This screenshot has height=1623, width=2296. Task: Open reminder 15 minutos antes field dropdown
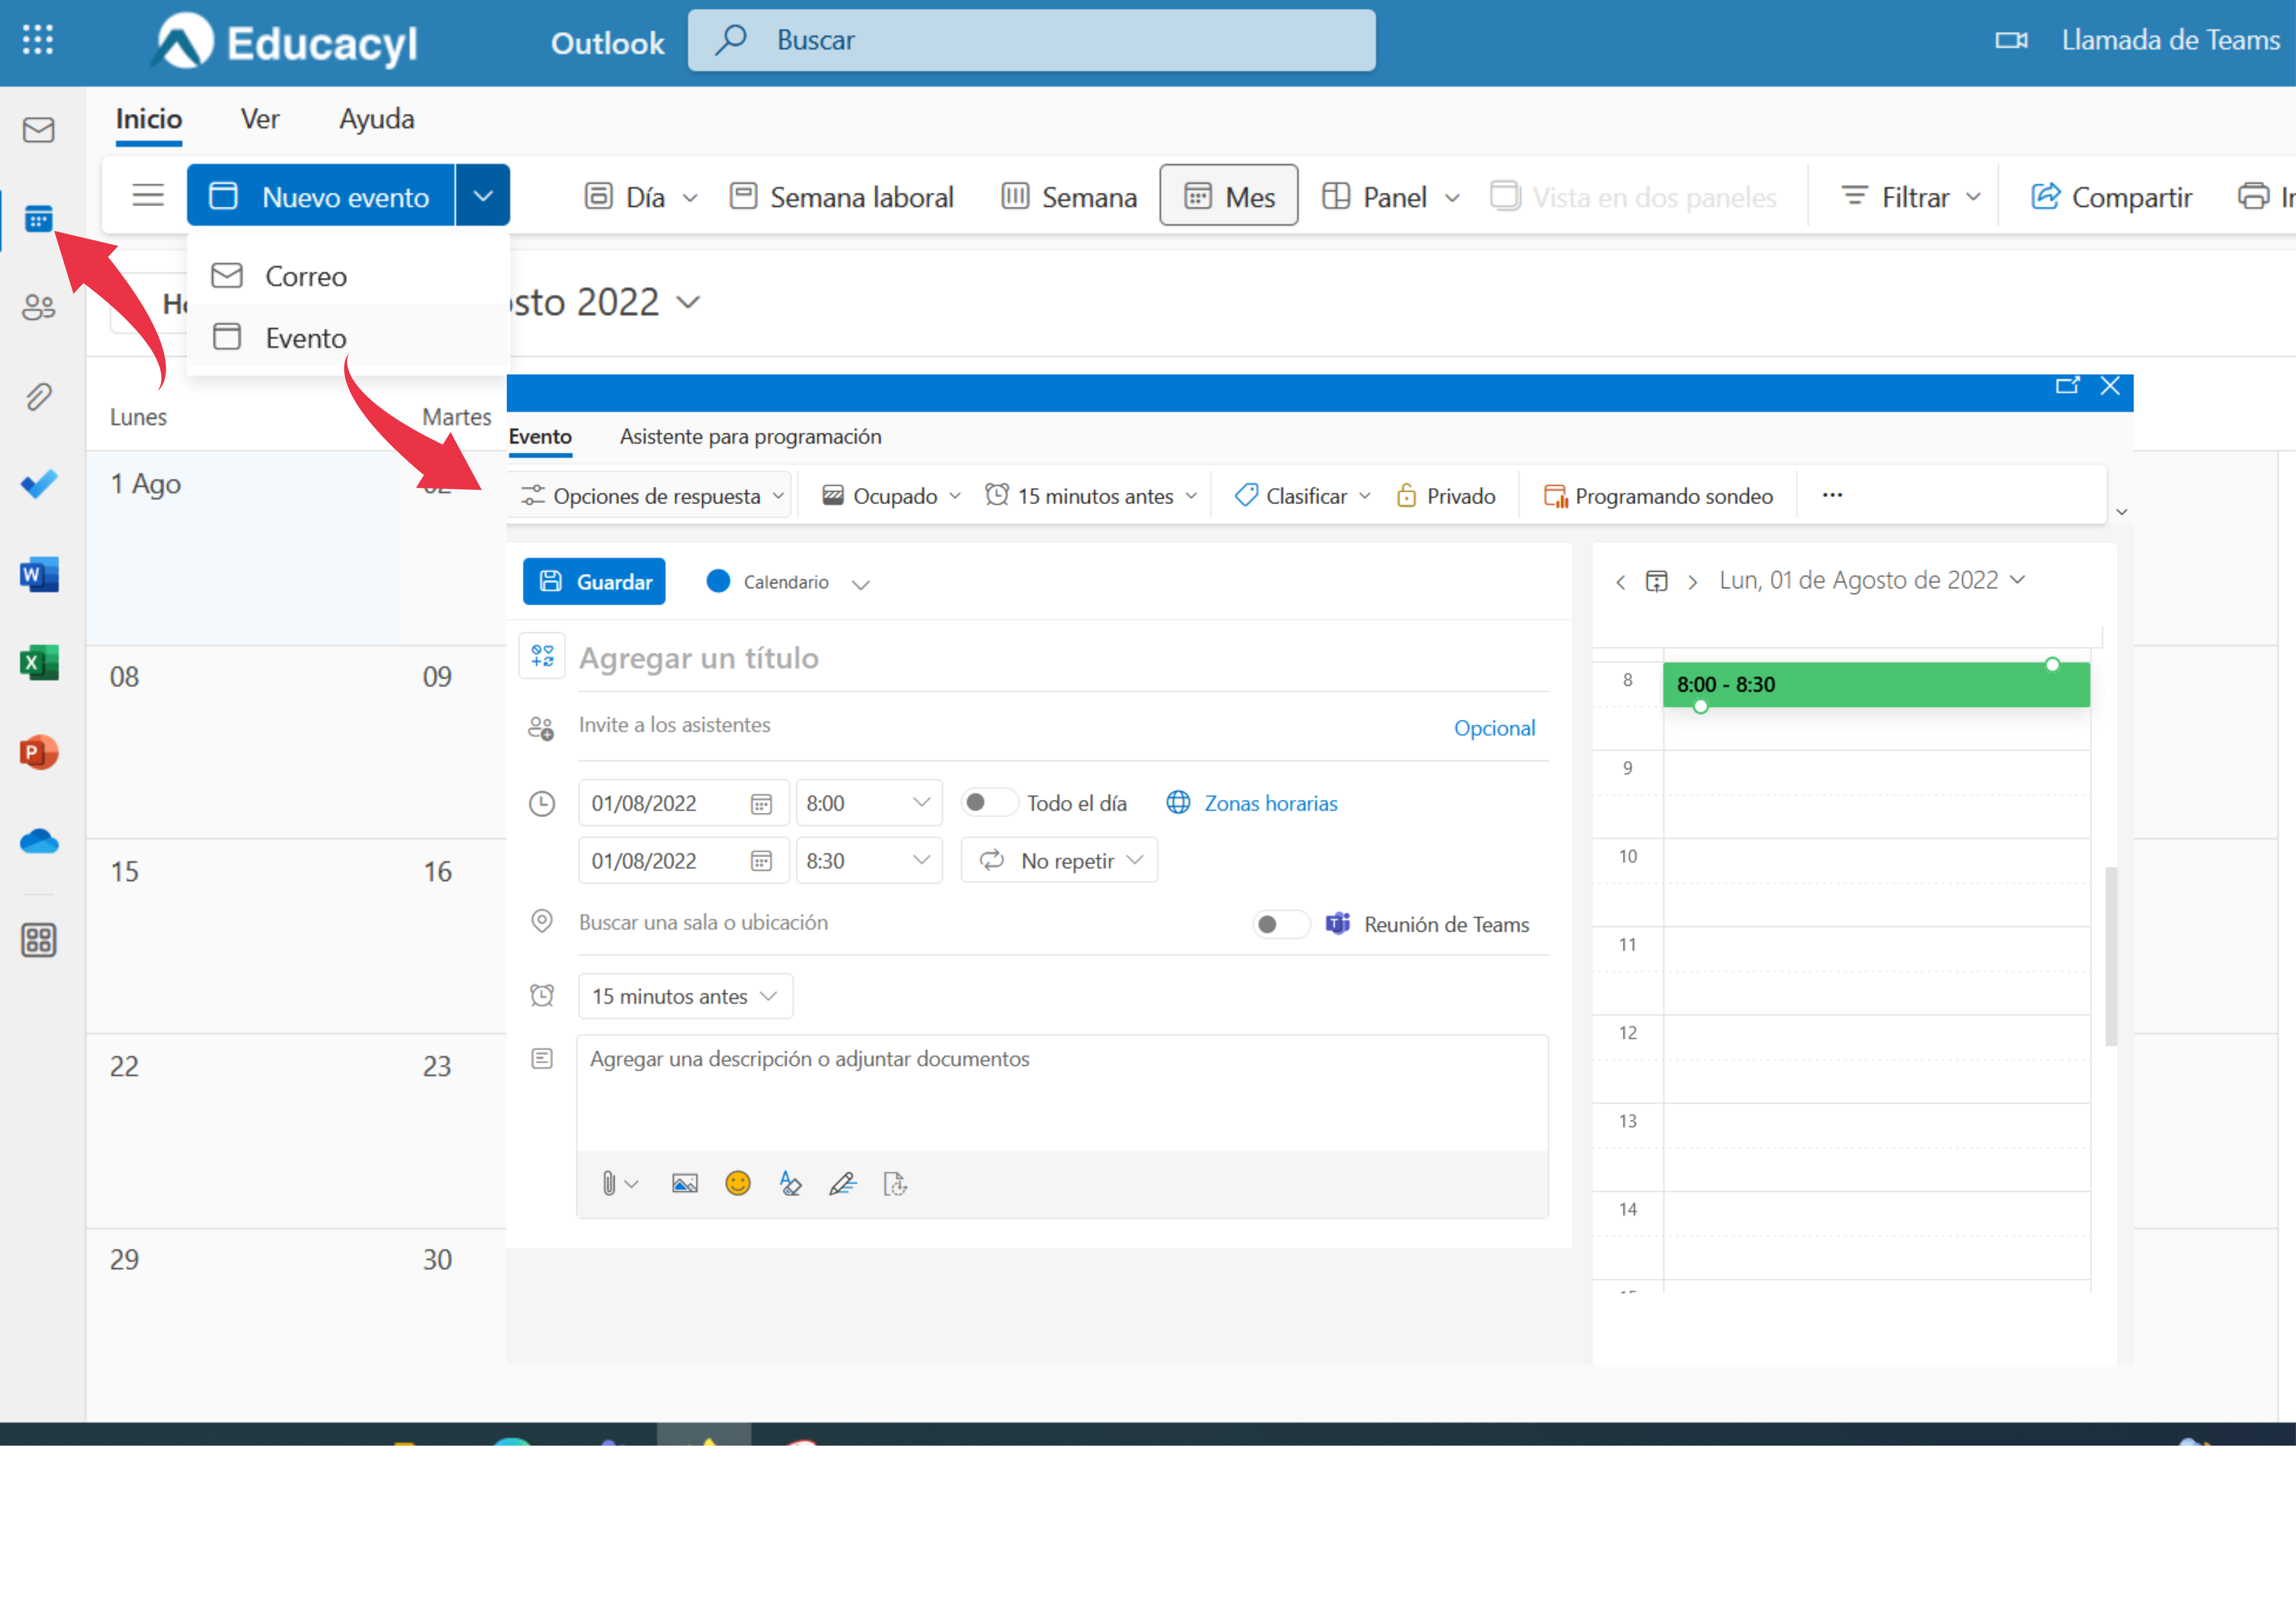685,996
